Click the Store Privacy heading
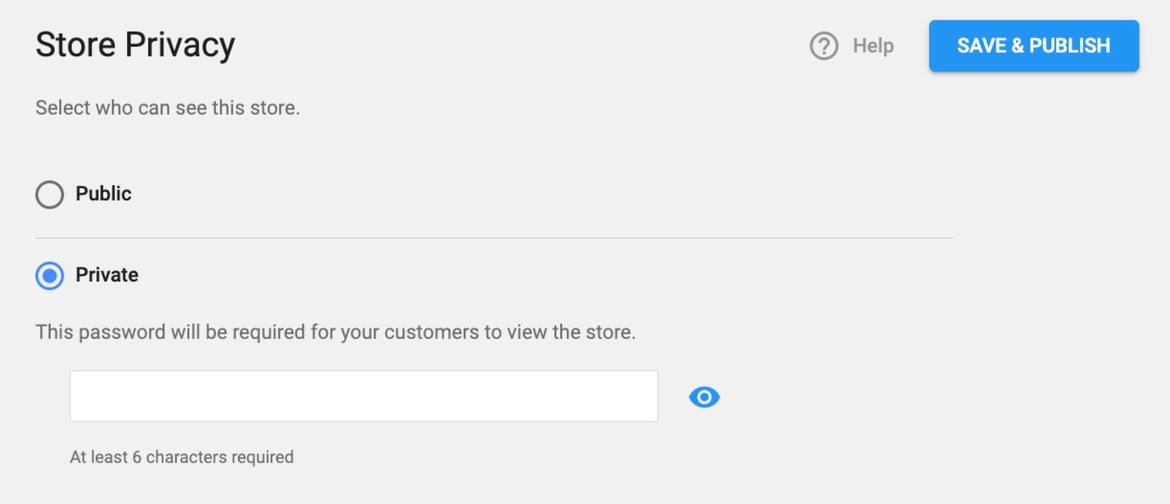The width and height of the screenshot is (1170, 504). tap(135, 45)
